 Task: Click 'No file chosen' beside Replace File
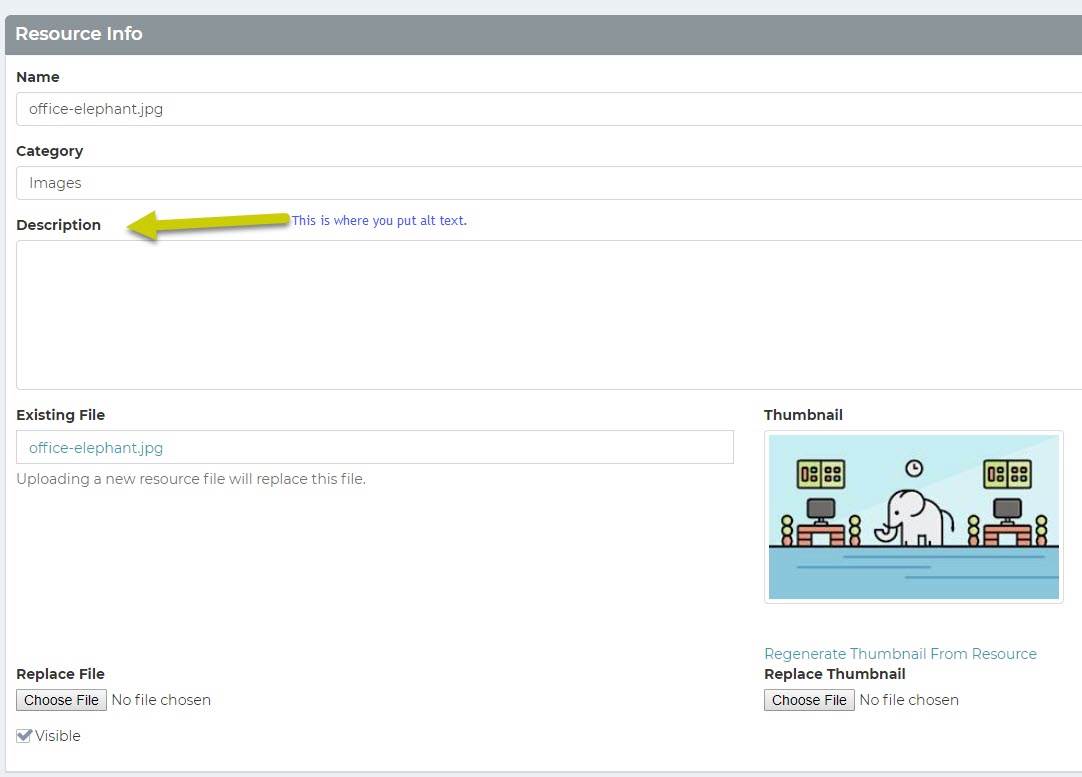pos(161,700)
